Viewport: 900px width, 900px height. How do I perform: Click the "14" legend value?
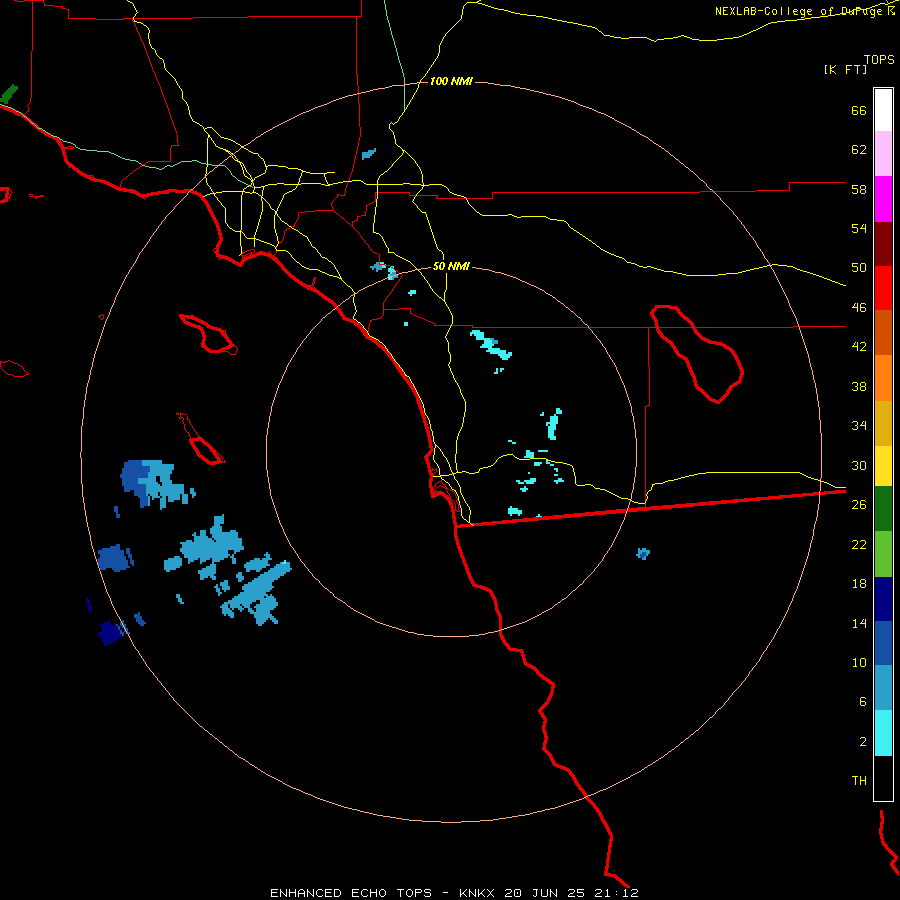pos(859,623)
